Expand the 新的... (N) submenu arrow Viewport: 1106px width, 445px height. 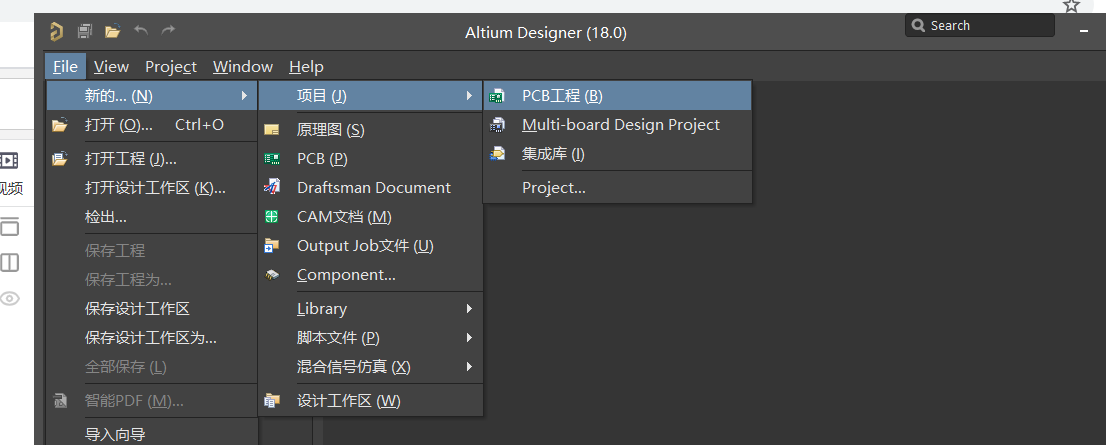coord(244,95)
